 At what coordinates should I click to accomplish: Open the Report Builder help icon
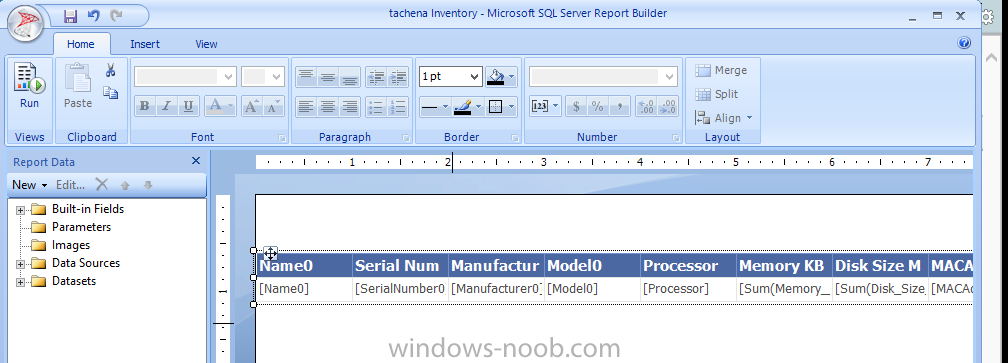tap(964, 43)
